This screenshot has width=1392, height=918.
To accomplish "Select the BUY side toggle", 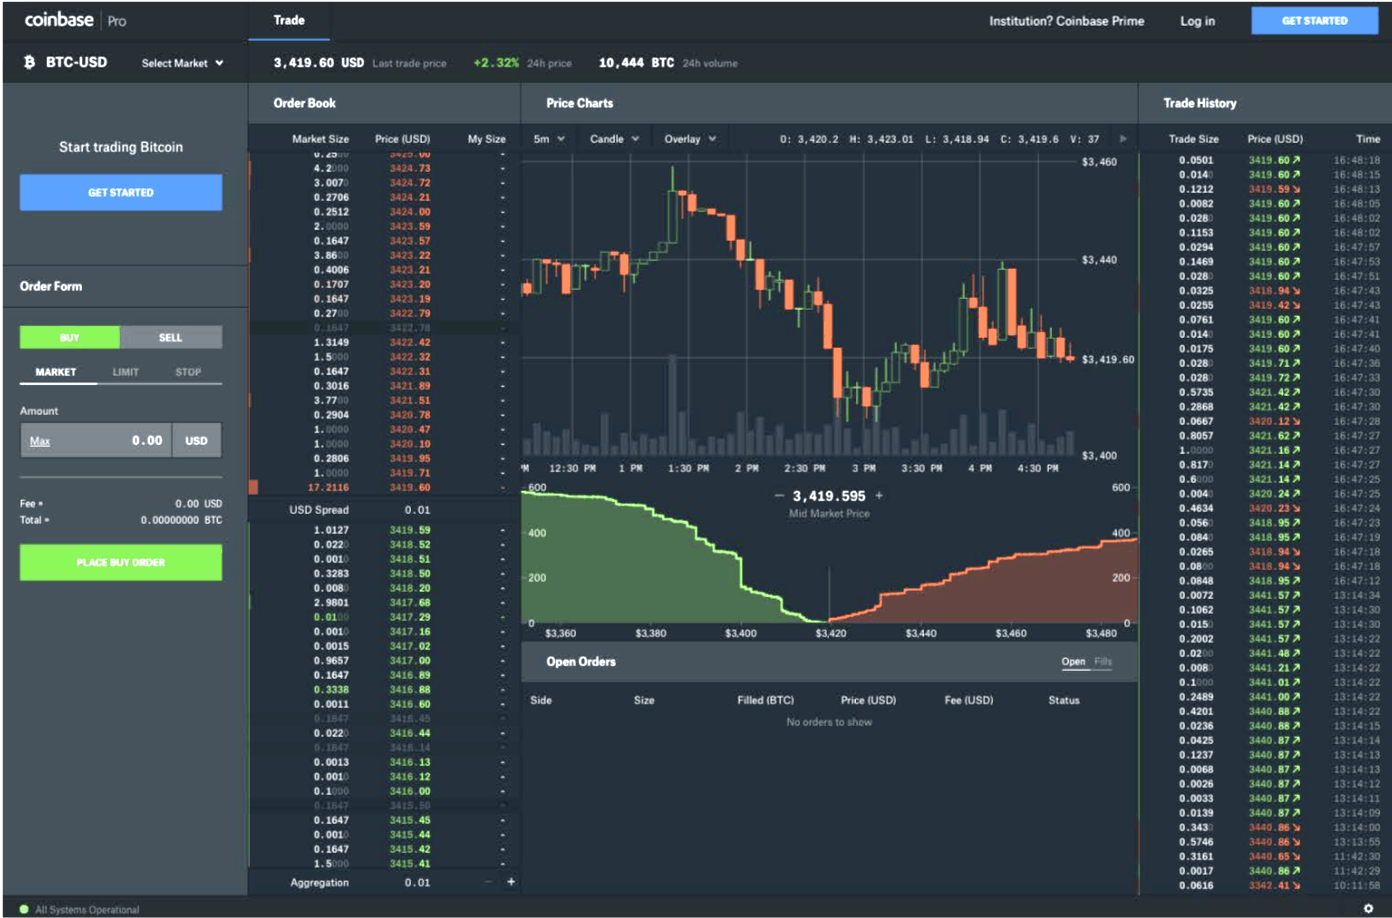I will pos(69,337).
